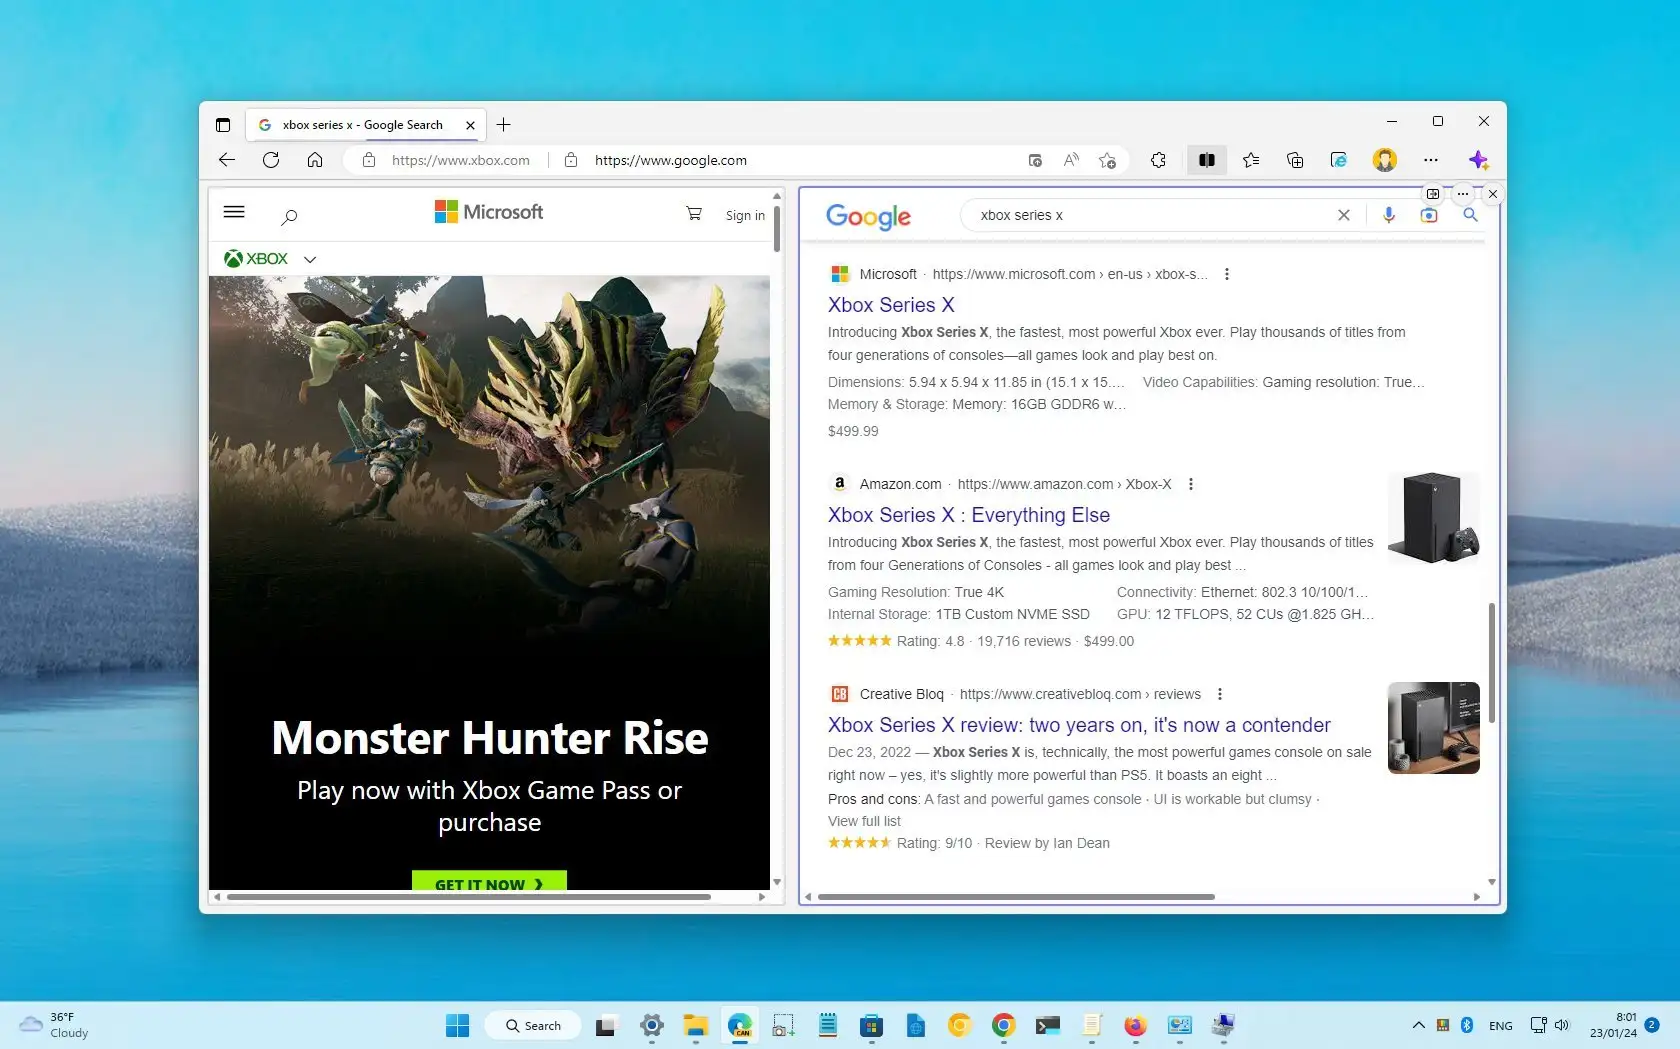1680x1049 pixels.
Task: Search by voice using the microphone icon
Action: tap(1388, 214)
